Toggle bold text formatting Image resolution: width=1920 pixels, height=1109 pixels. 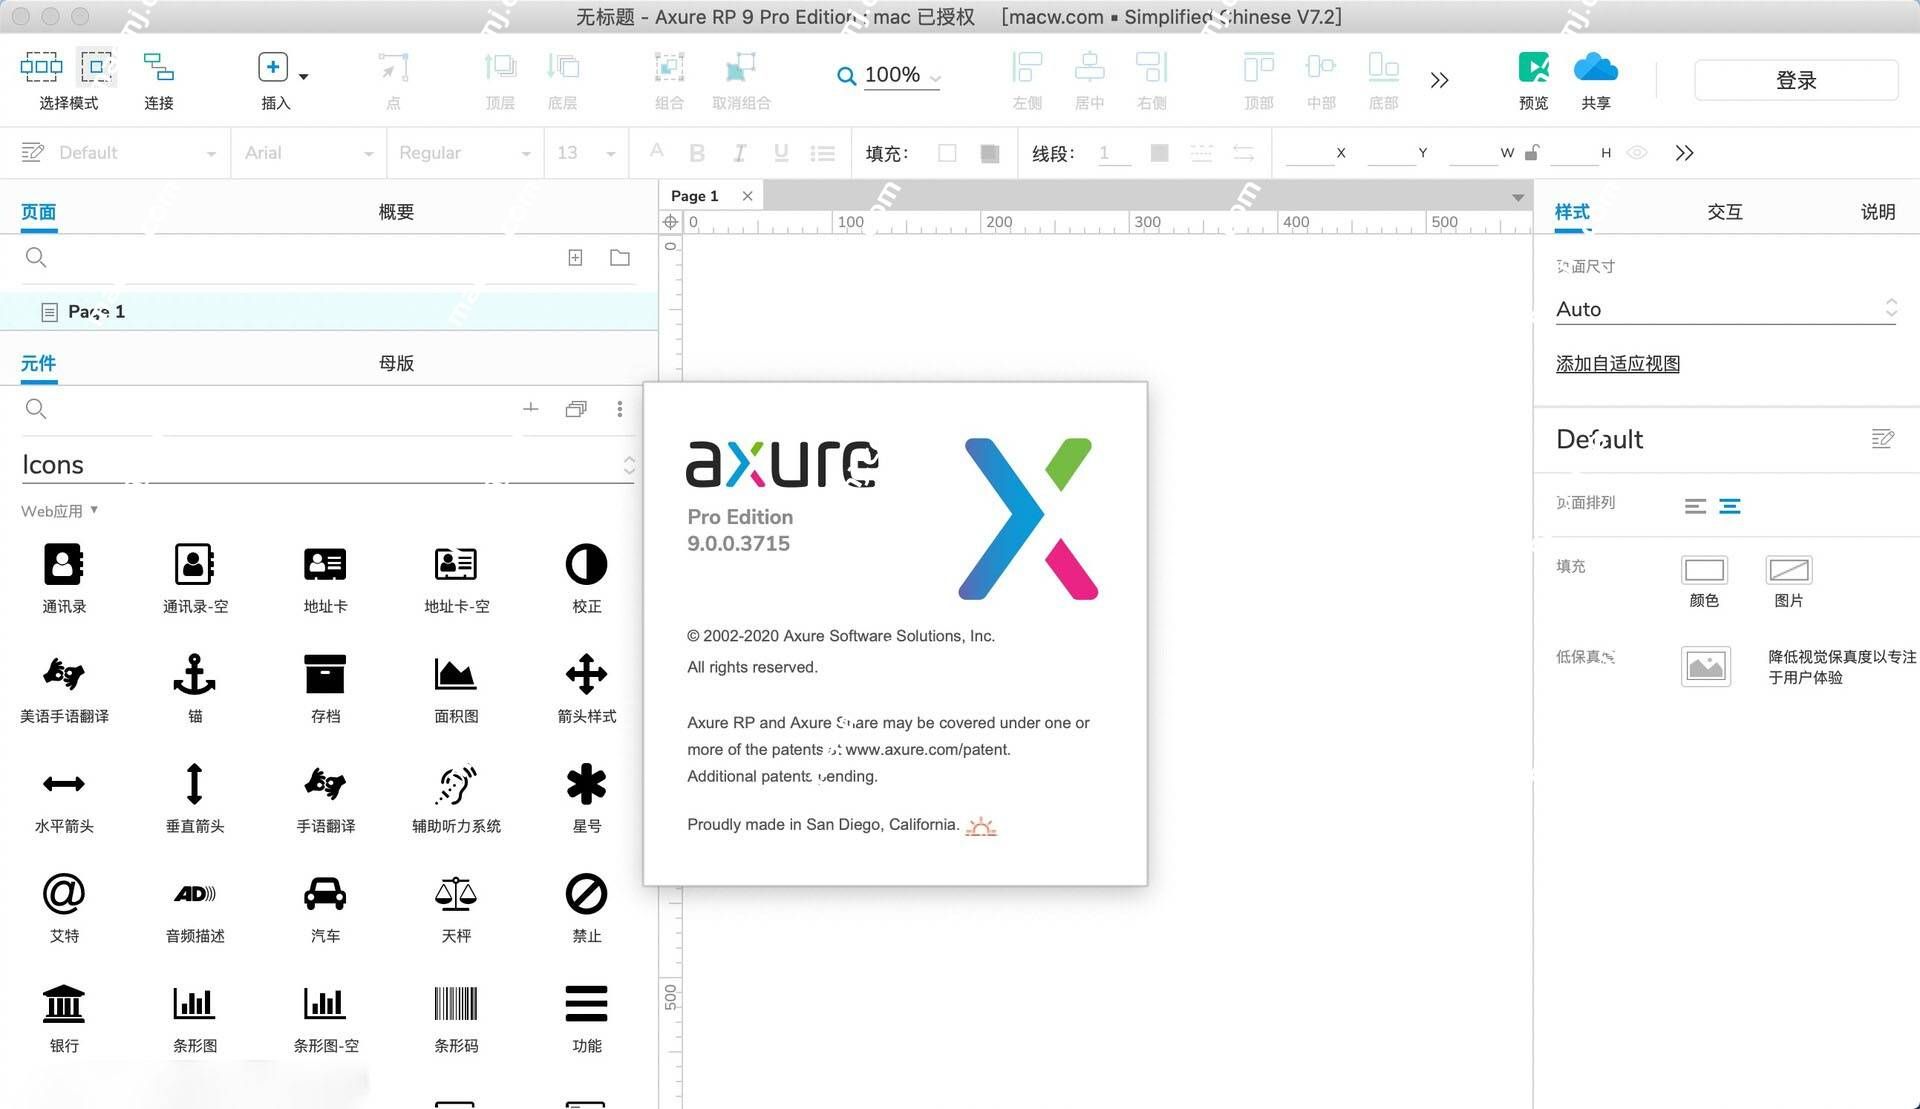(x=697, y=153)
